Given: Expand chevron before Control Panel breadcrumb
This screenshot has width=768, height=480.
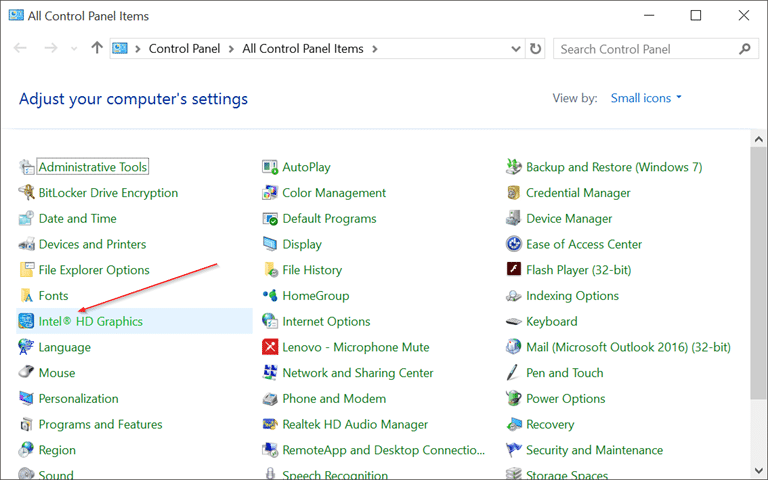Looking at the screenshot, I should pos(138,48).
